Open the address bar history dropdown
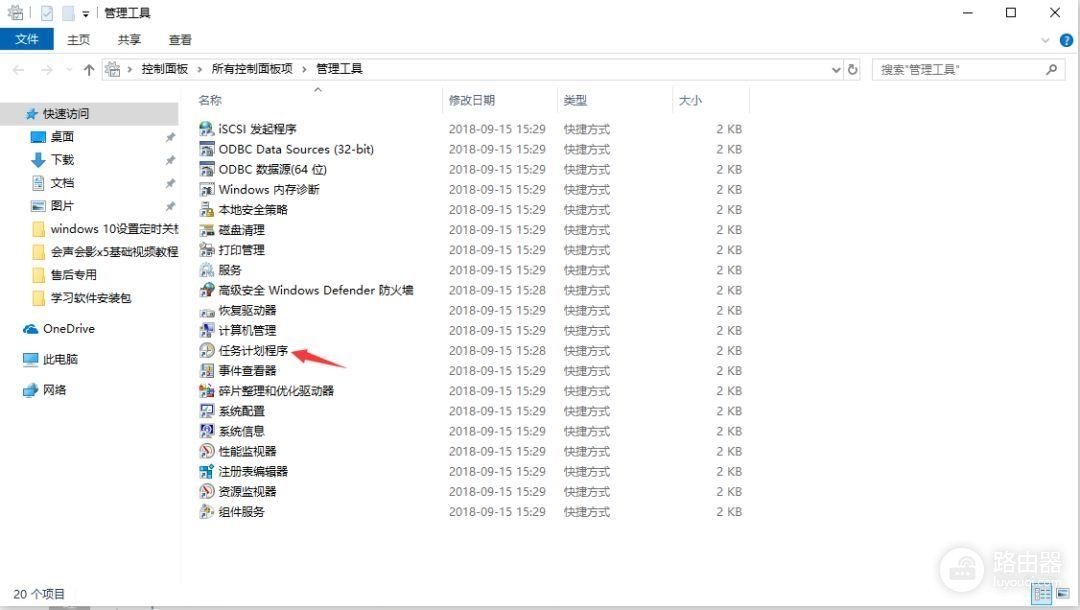 point(835,69)
